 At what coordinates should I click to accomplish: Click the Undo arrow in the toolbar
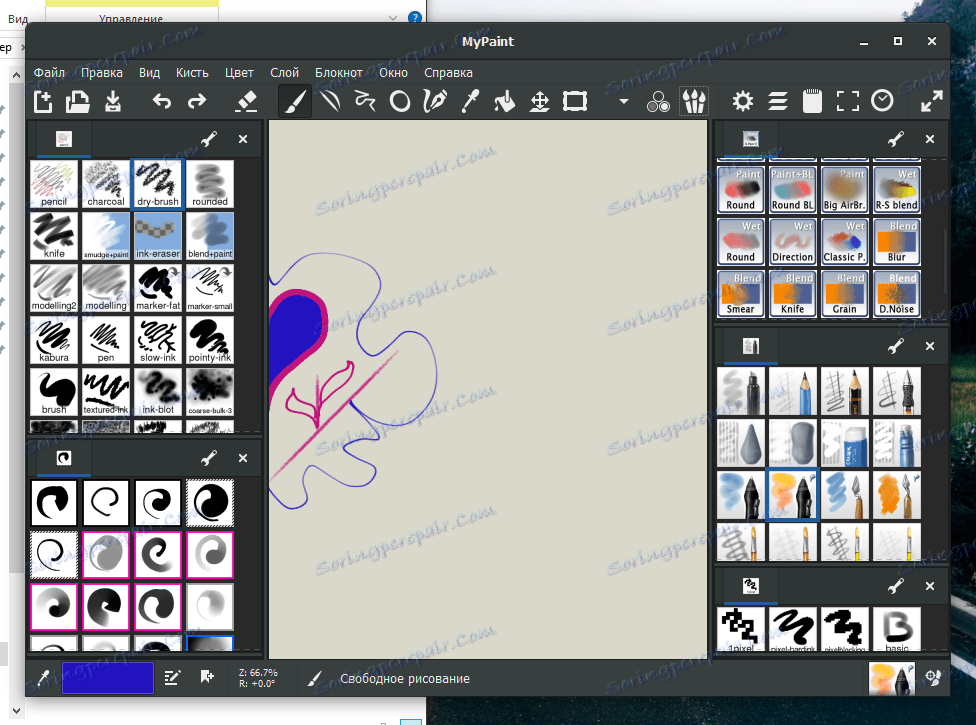(x=161, y=100)
